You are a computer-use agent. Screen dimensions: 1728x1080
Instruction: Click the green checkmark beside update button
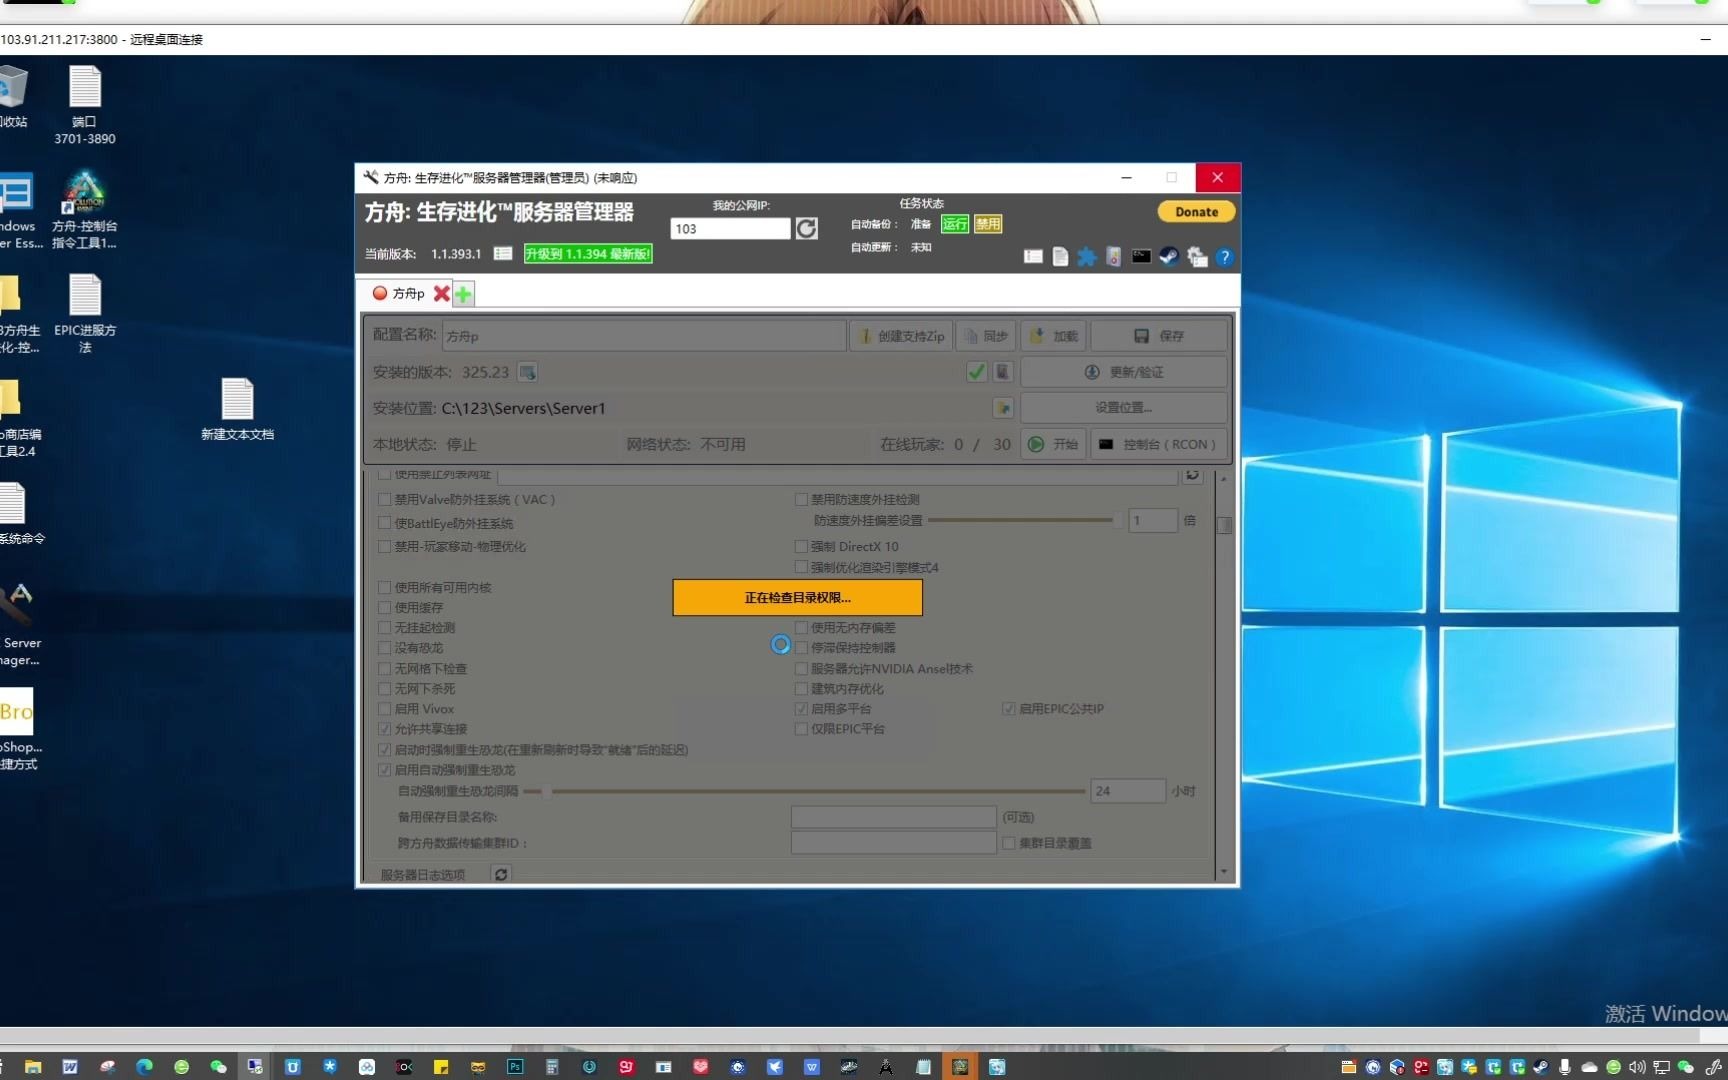[976, 372]
